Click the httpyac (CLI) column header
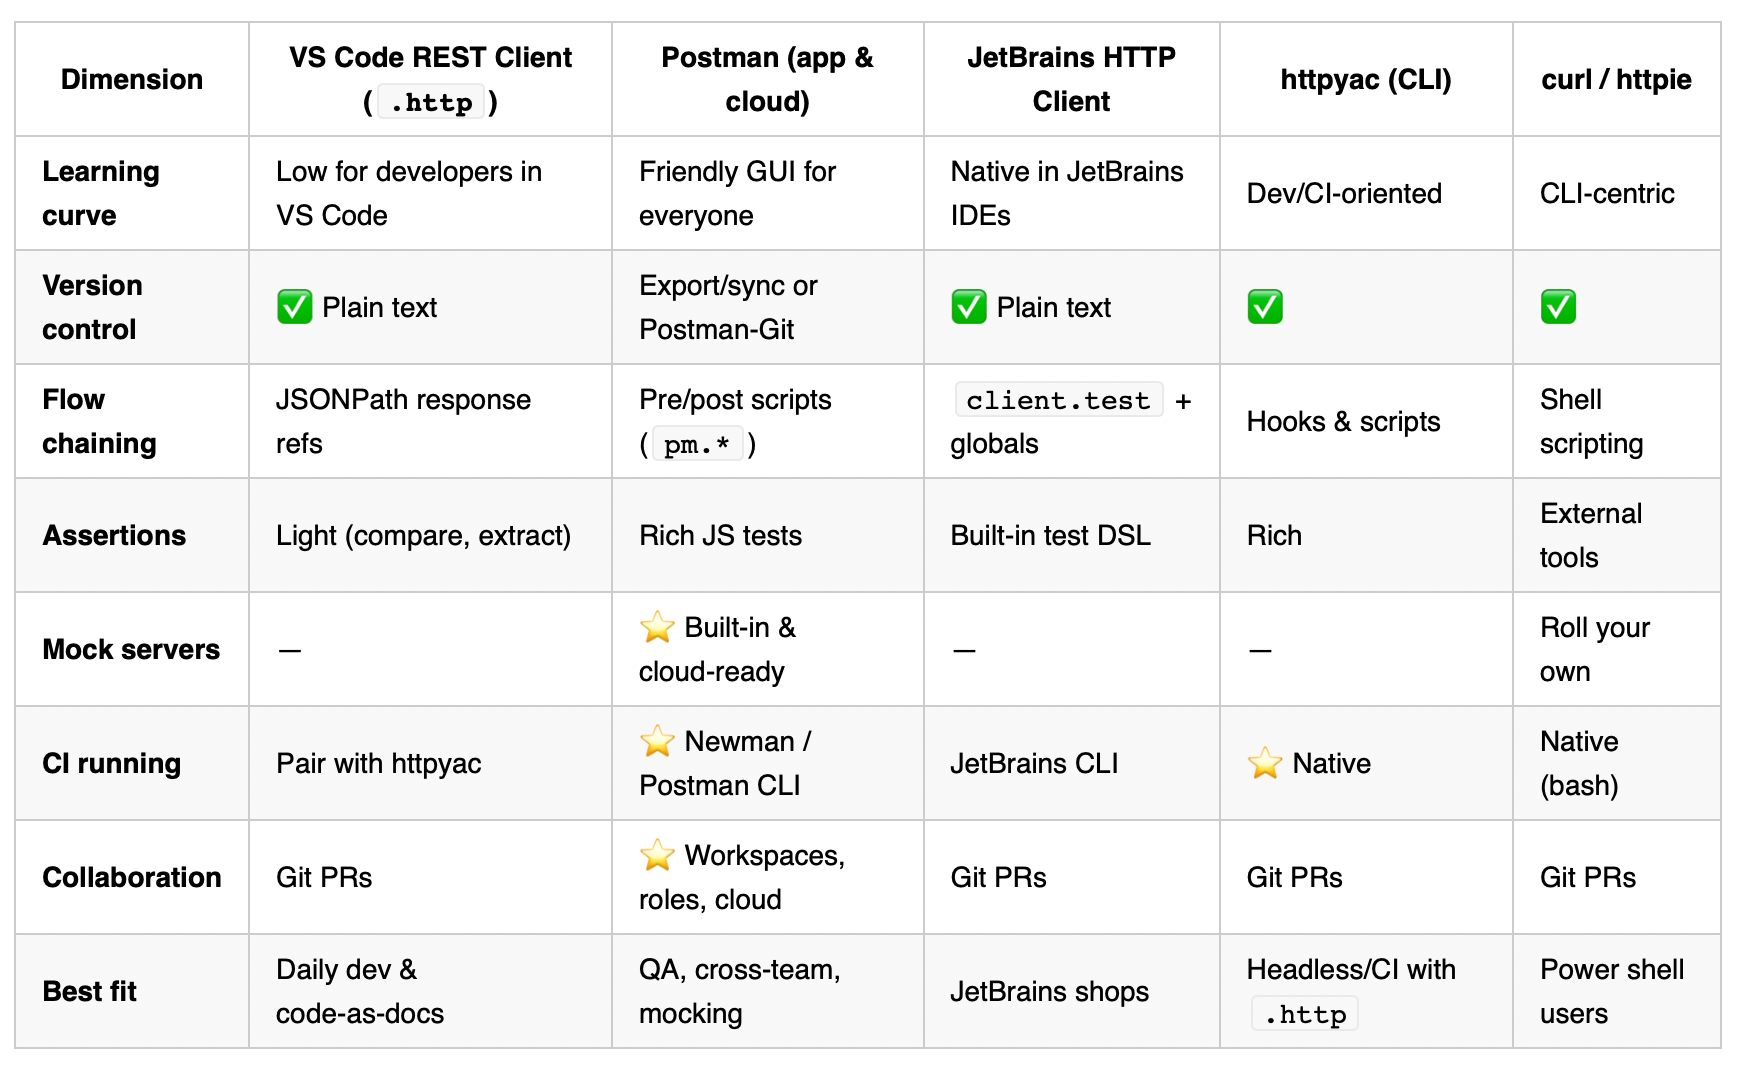The width and height of the screenshot is (1738, 1072). pyautogui.click(x=1366, y=79)
